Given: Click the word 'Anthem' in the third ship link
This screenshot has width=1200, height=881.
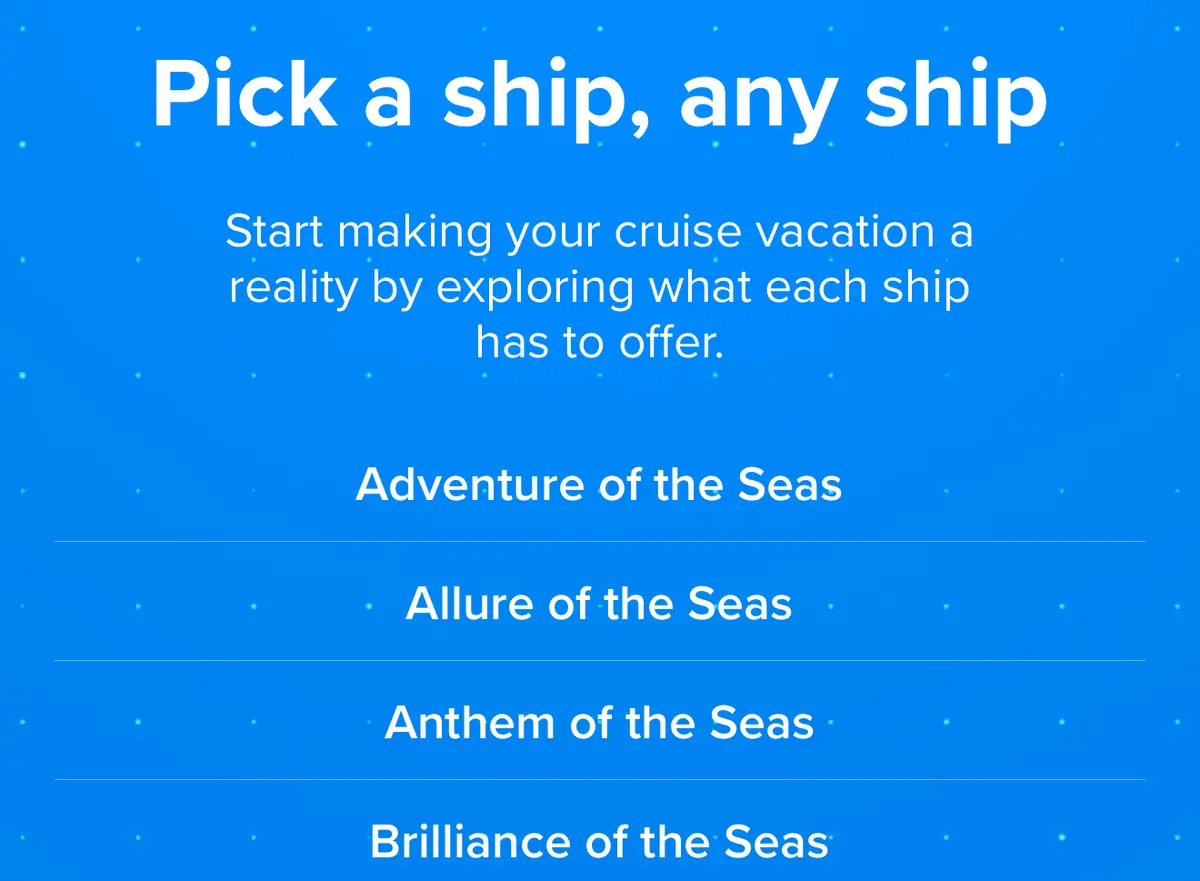Looking at the screenshot, I should [x=470, y=722].
